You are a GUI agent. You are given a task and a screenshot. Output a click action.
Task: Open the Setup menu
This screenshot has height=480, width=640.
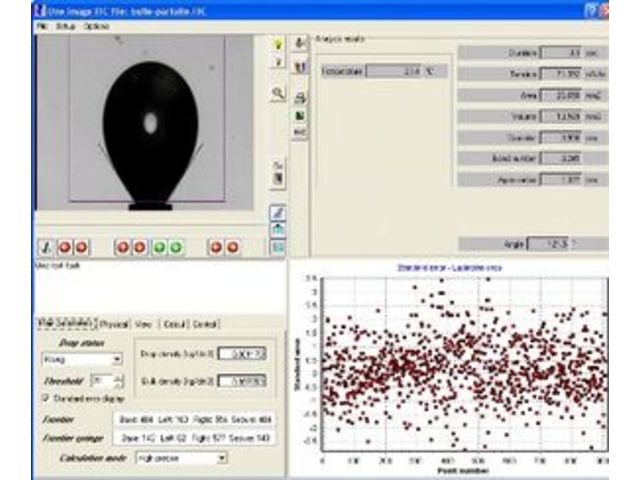pos(66,26)
